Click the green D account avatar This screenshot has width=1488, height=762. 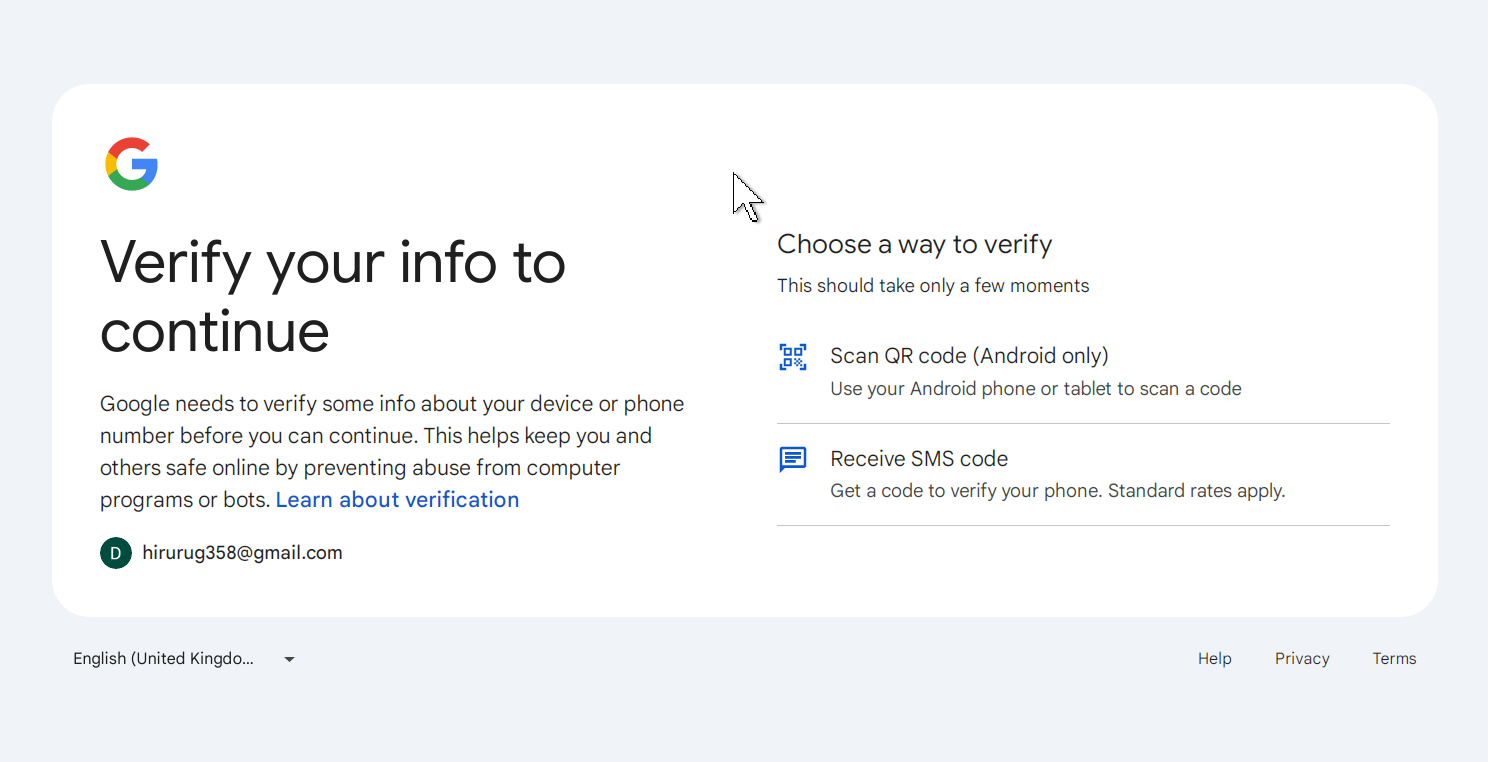click(116, 553)
